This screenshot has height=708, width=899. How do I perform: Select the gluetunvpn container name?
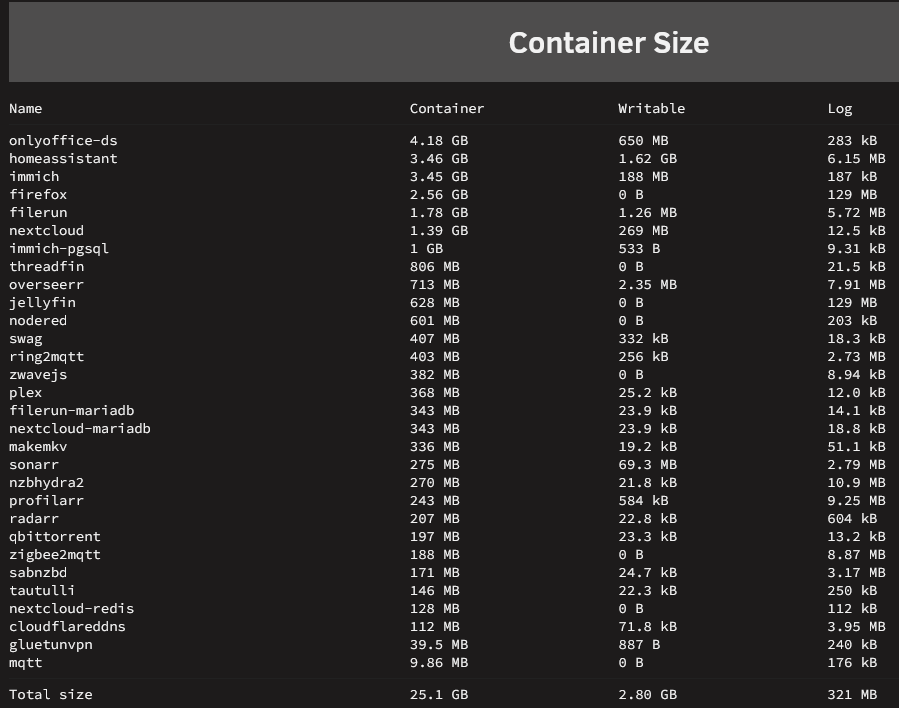coord(50,645)
